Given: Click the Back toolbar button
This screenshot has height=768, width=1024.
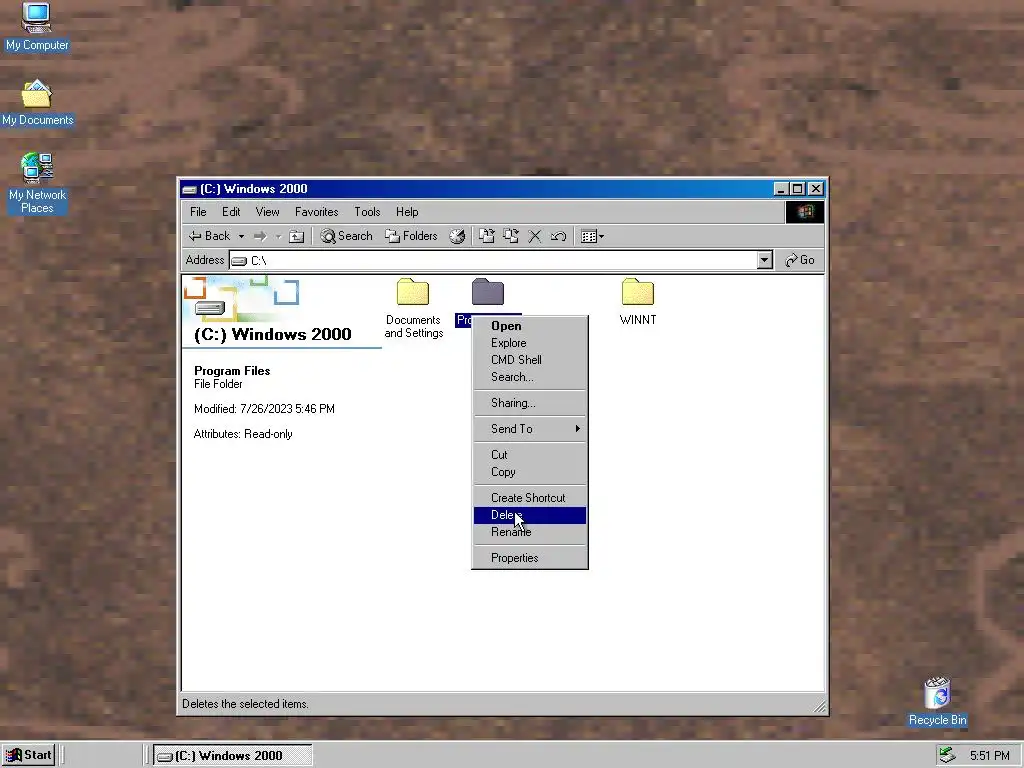Looking at the screenshot, I should point(210,236).
